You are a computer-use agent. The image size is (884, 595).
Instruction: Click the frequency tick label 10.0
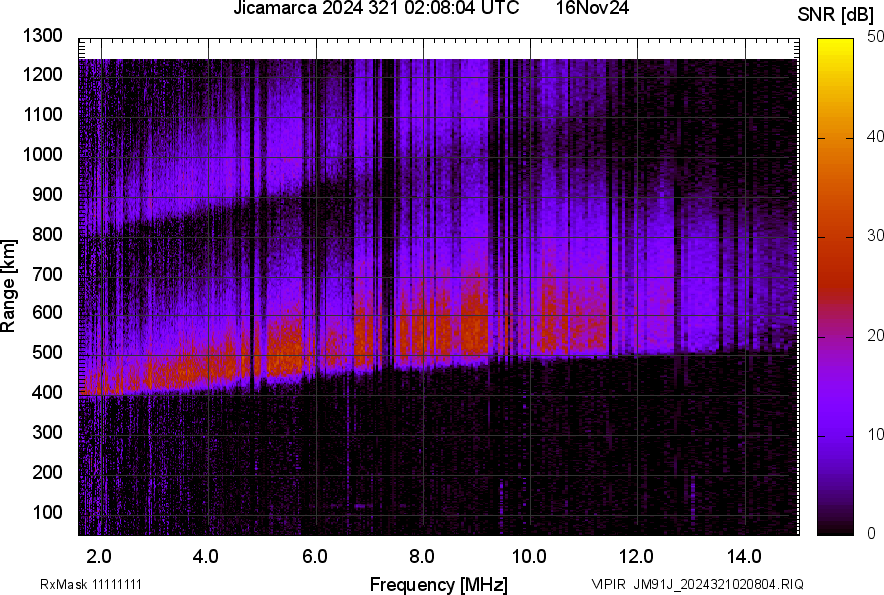[x=529, y=557]
